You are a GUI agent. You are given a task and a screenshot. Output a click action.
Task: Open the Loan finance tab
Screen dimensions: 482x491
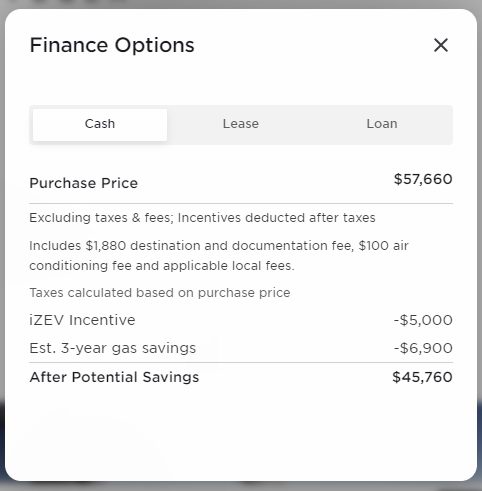(382, 124)
